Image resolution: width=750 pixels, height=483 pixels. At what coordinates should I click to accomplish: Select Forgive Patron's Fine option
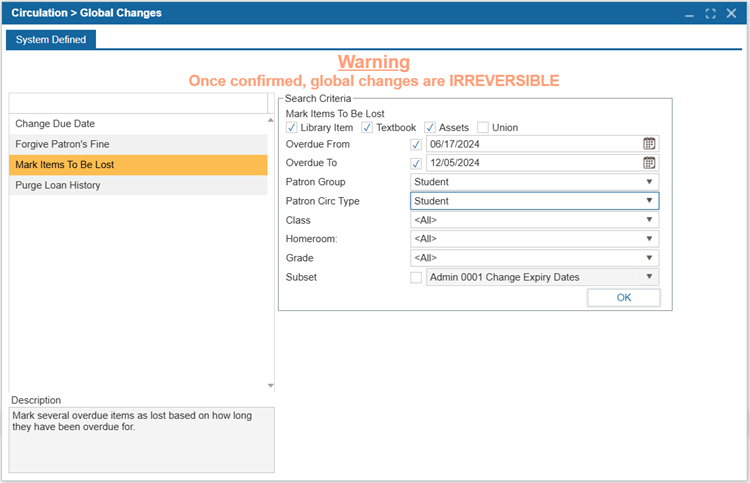tap(138, 144)
